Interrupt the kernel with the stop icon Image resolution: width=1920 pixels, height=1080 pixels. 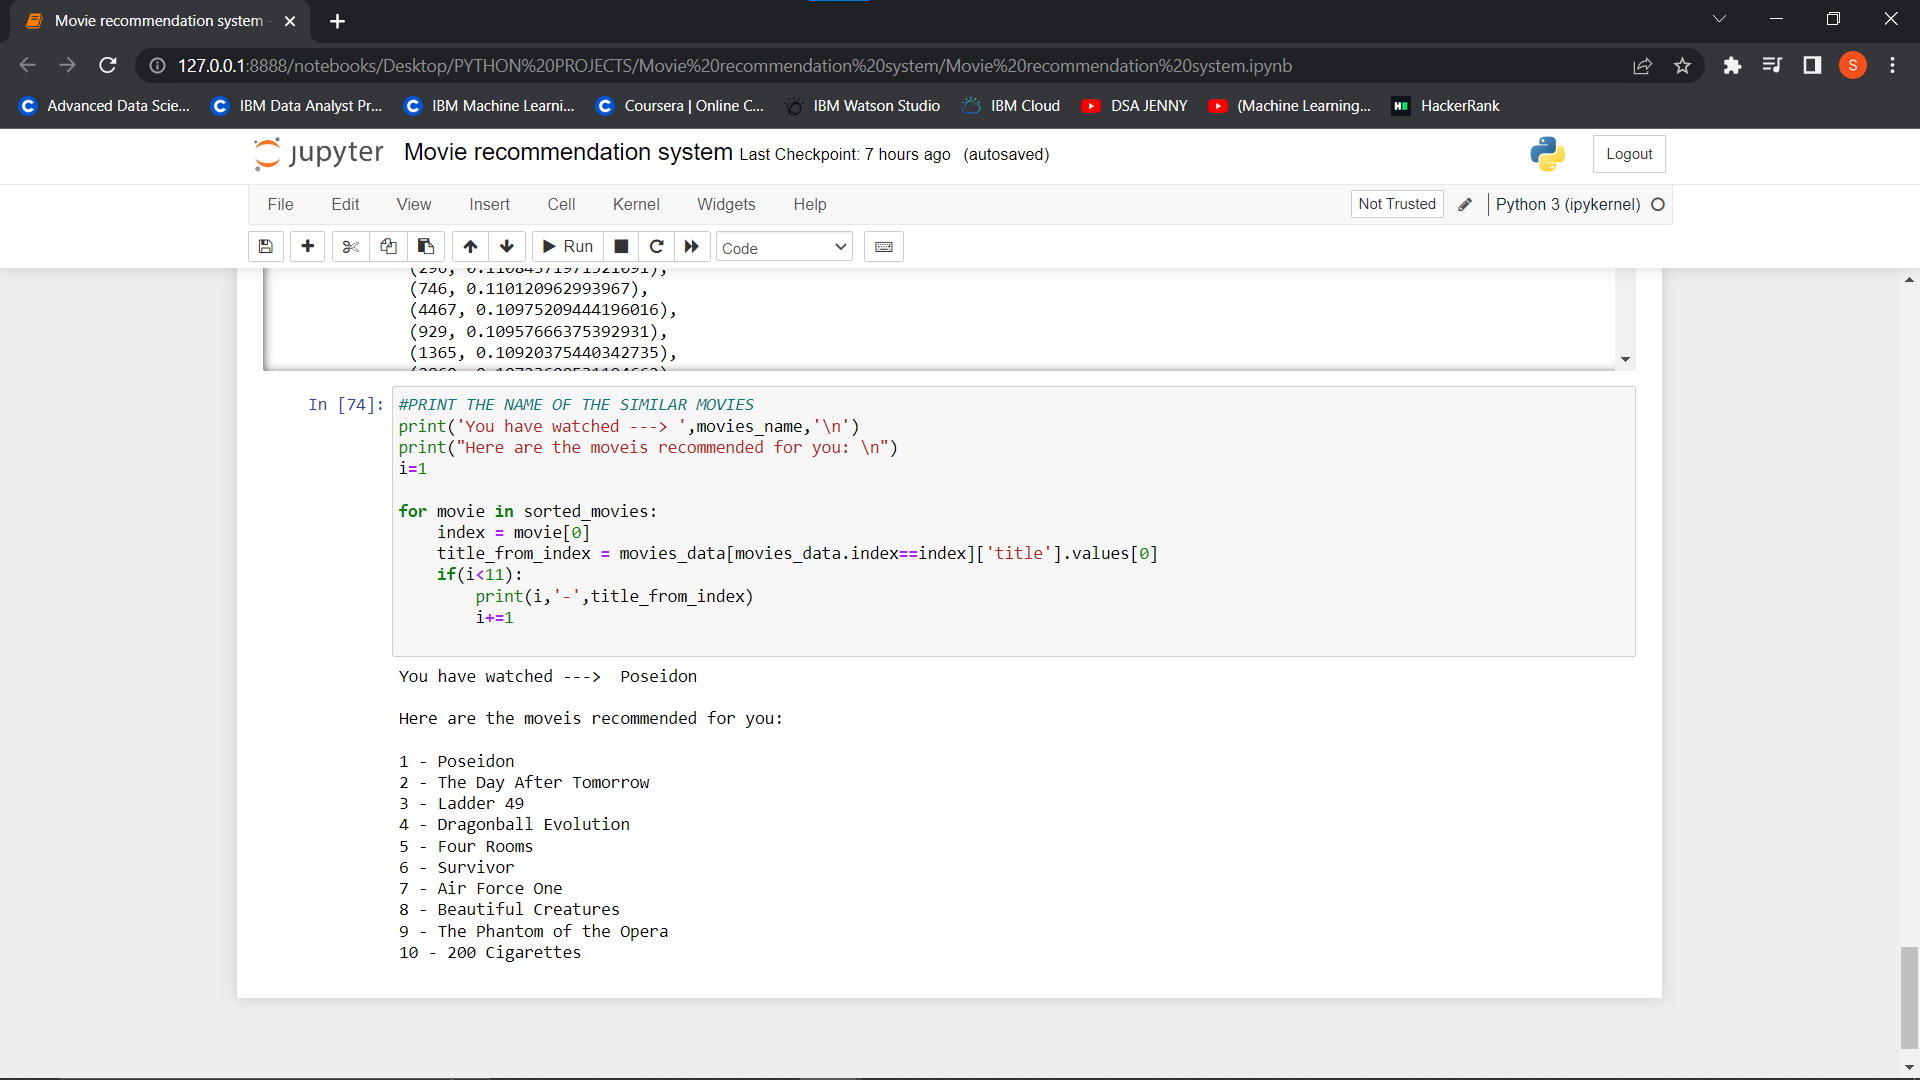click(620, 246)
